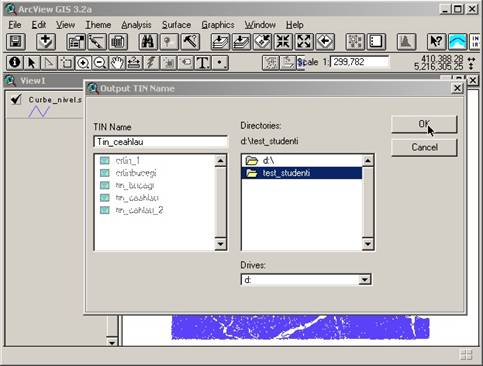Open Theme Table icon
This screenshot has height=366, width=483.
click(x=118, y=42)
